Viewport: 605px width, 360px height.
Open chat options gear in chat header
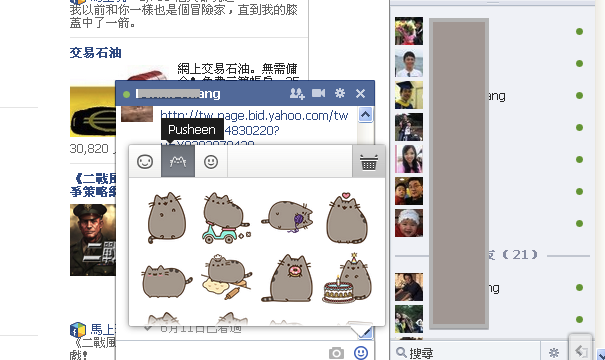340,93
